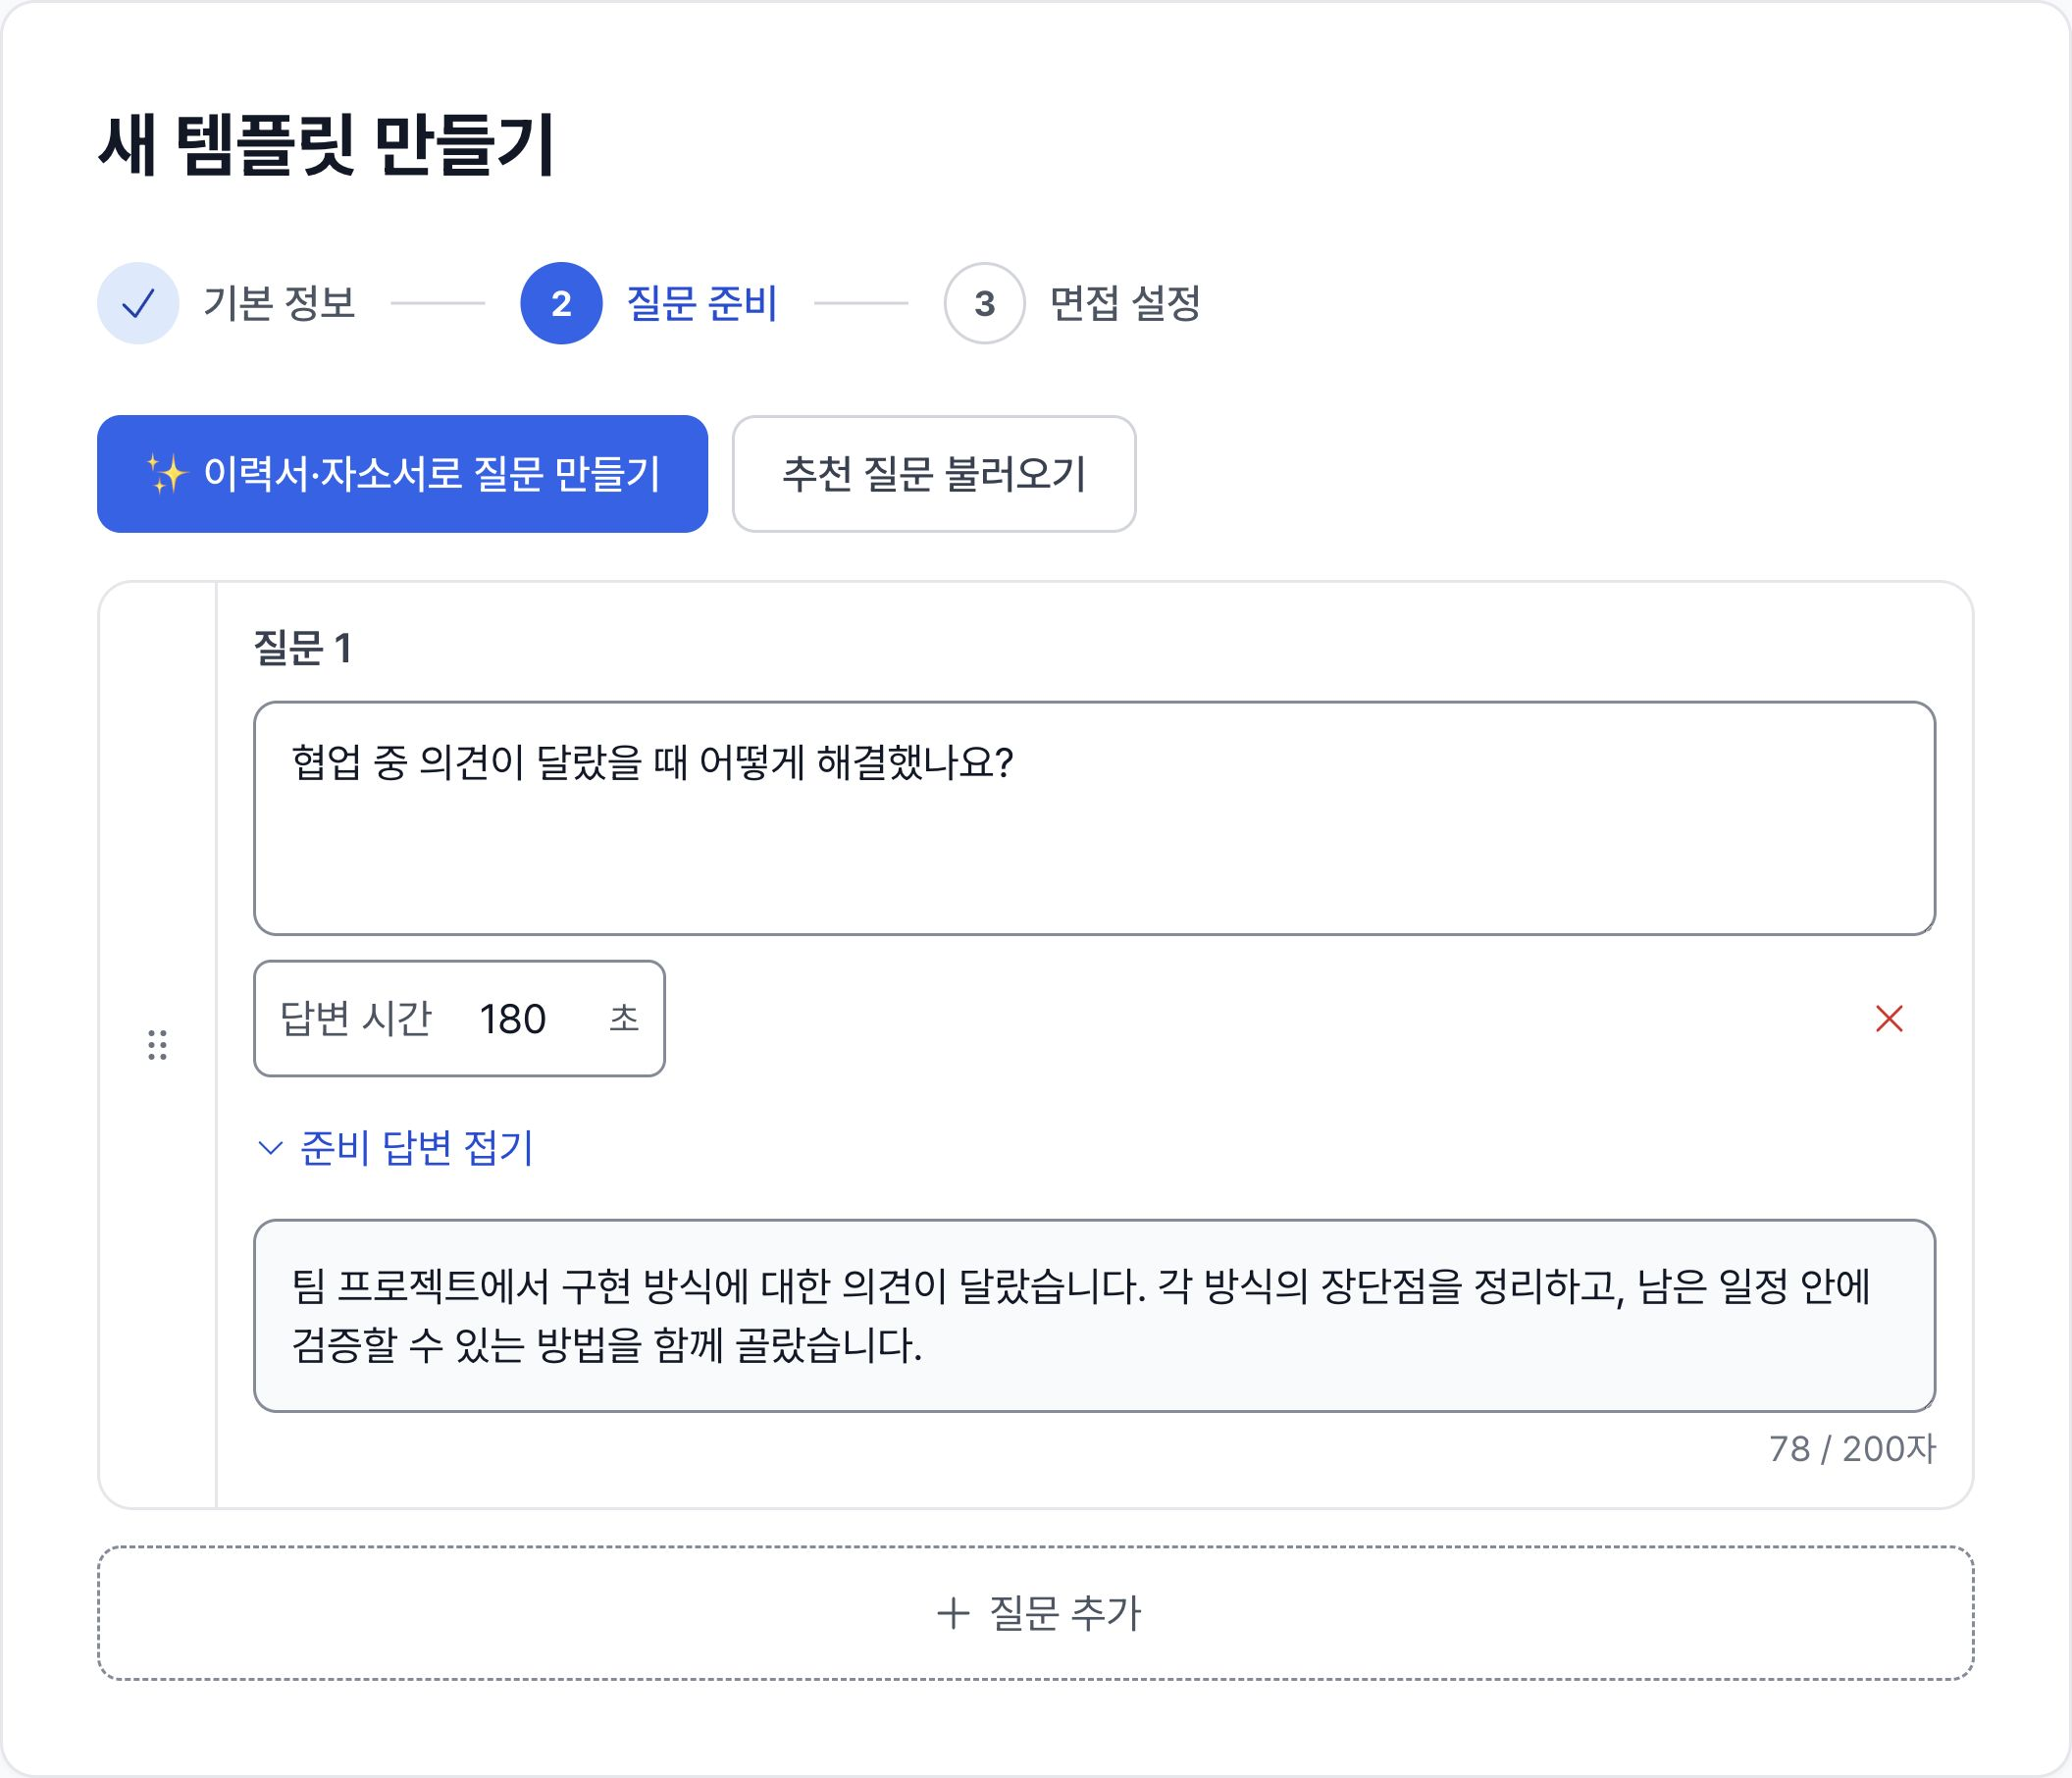This screenshot has width=2072, height=1778.
Task: Click the 78 / 200자 character count
Action: click(1852, 1448)
